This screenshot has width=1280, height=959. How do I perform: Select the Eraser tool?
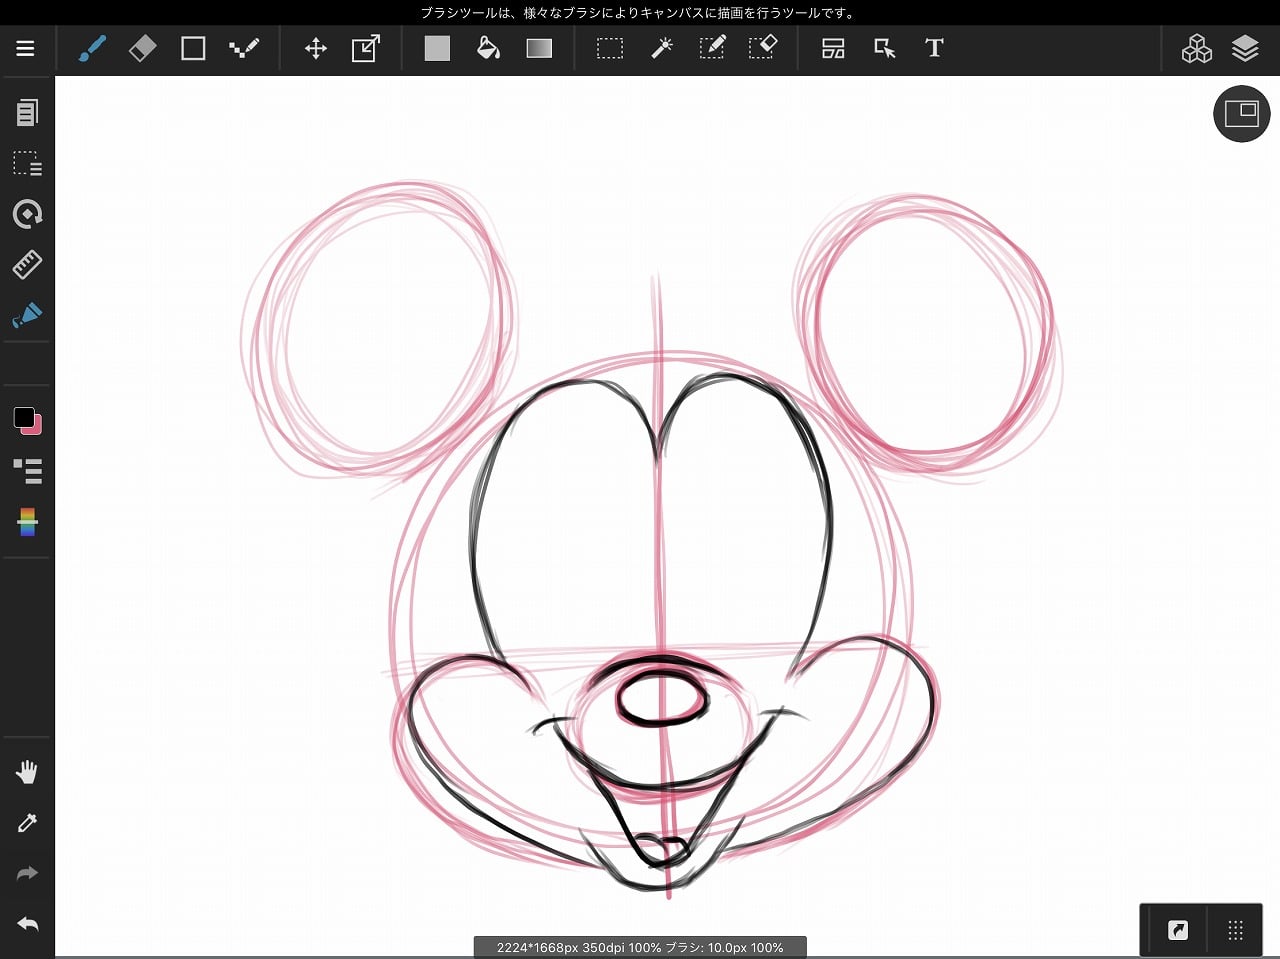click(x=142, y=48)
